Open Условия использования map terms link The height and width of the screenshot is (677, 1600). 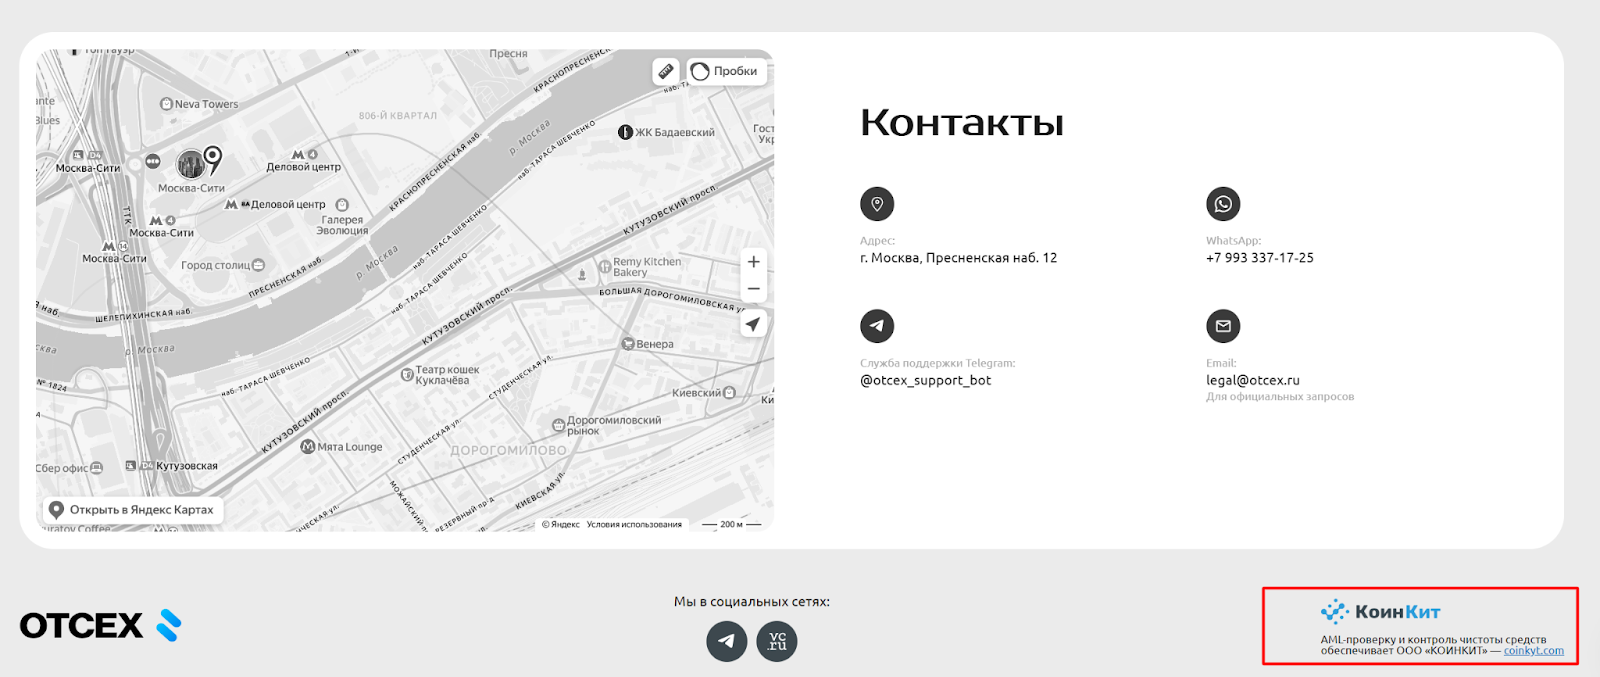pos(634,524)
